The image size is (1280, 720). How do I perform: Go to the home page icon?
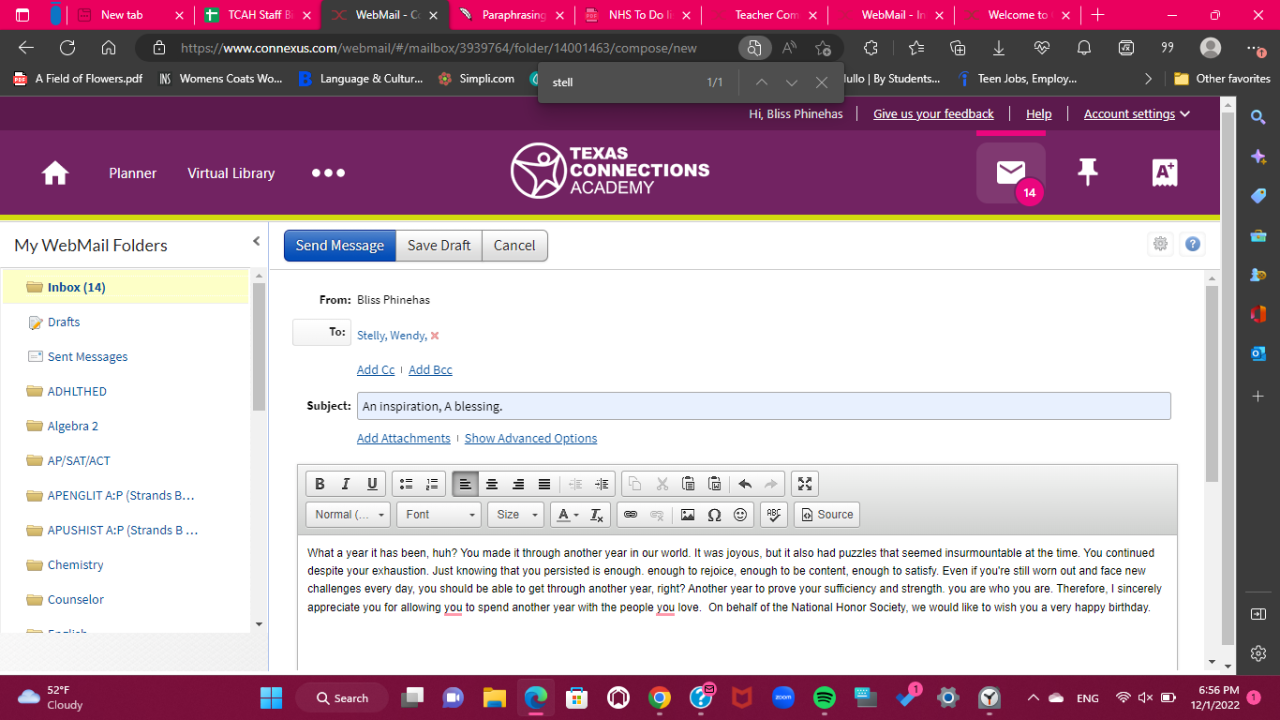click(x=55, y=173)
